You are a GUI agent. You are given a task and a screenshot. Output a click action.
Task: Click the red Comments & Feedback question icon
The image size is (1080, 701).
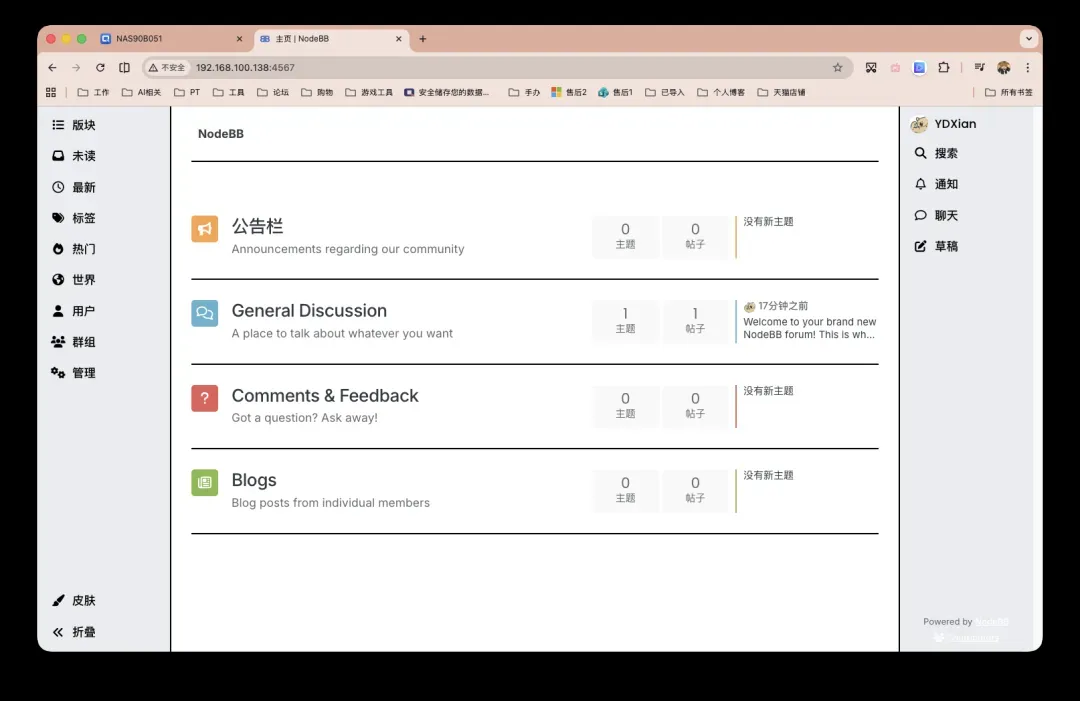point(204,398)
